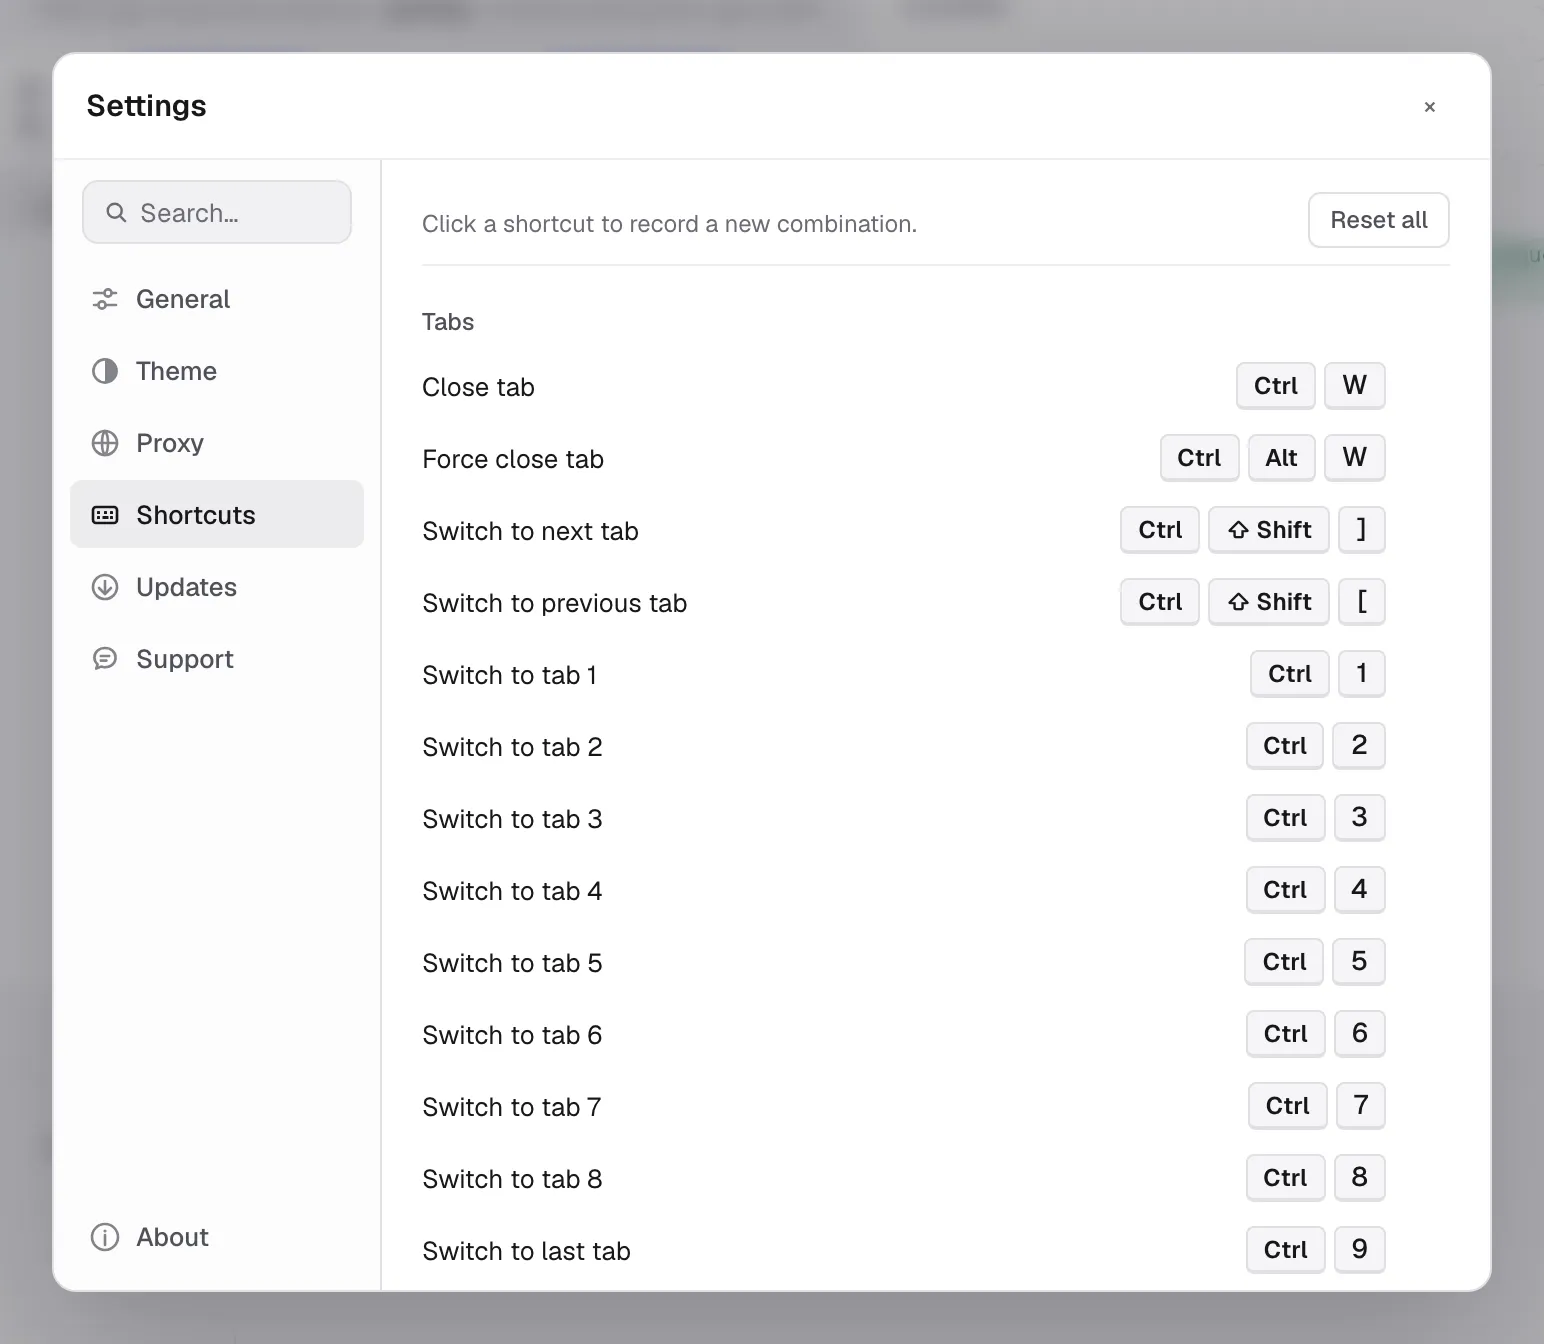Edit the Switch to tab 2 shortcut
This screenshot has width=1544, height=1344.
point(1316,746)
